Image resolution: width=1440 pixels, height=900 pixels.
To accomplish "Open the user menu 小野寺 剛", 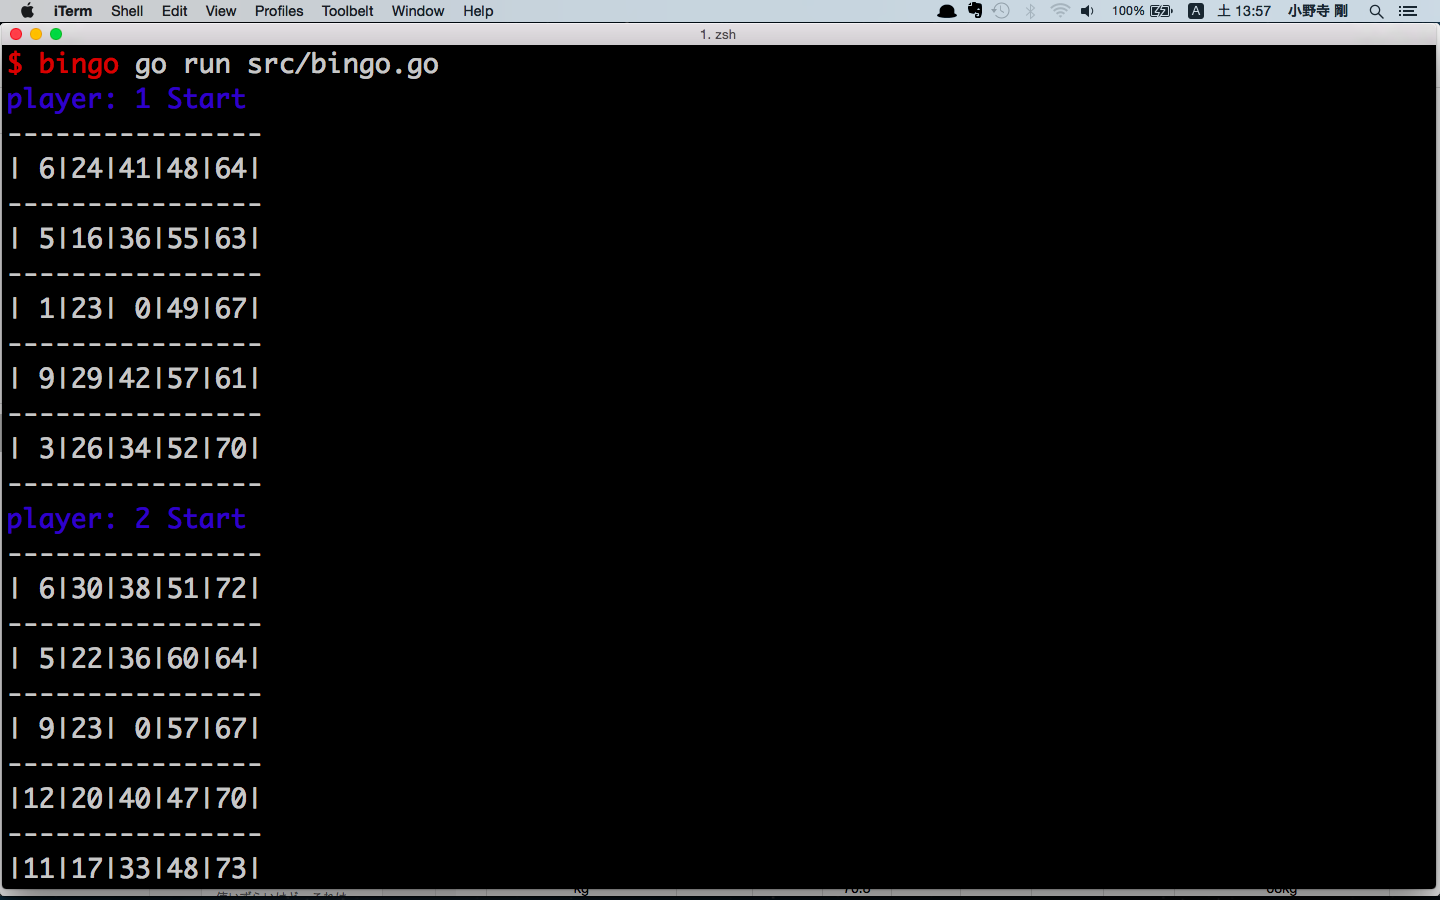I will pos(1318,11).
